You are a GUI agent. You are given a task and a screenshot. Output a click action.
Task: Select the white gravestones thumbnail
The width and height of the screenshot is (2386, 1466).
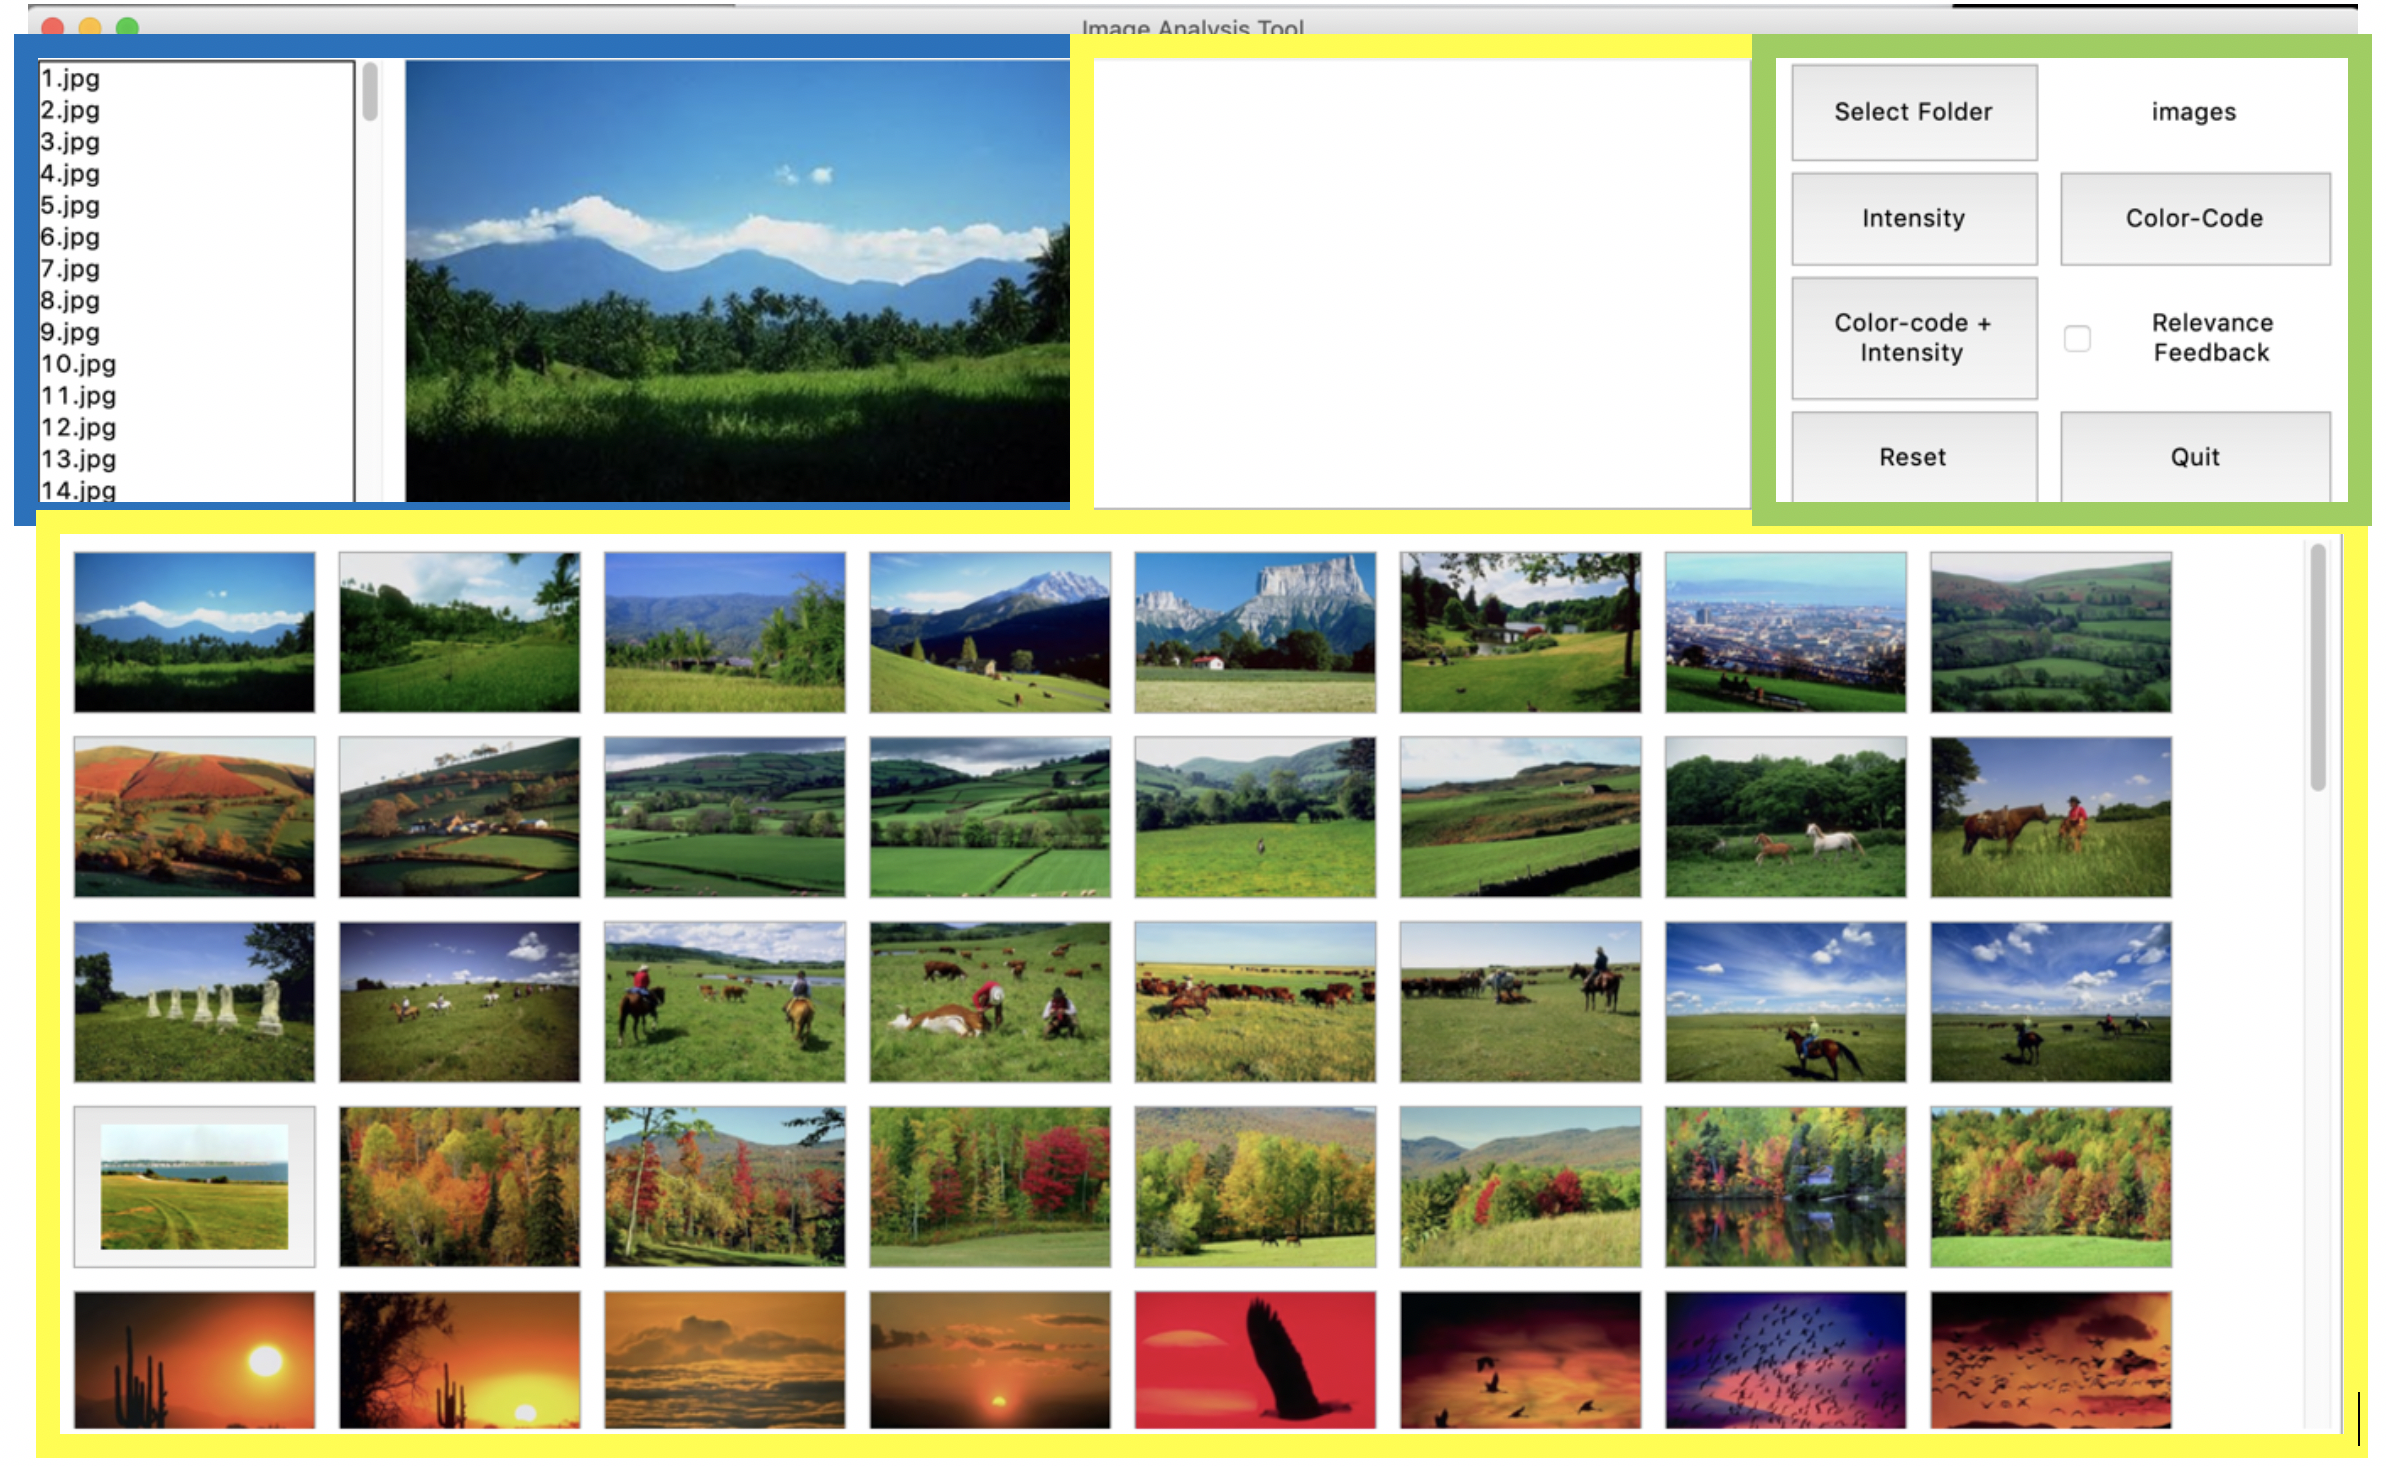tap(194, 1002)
